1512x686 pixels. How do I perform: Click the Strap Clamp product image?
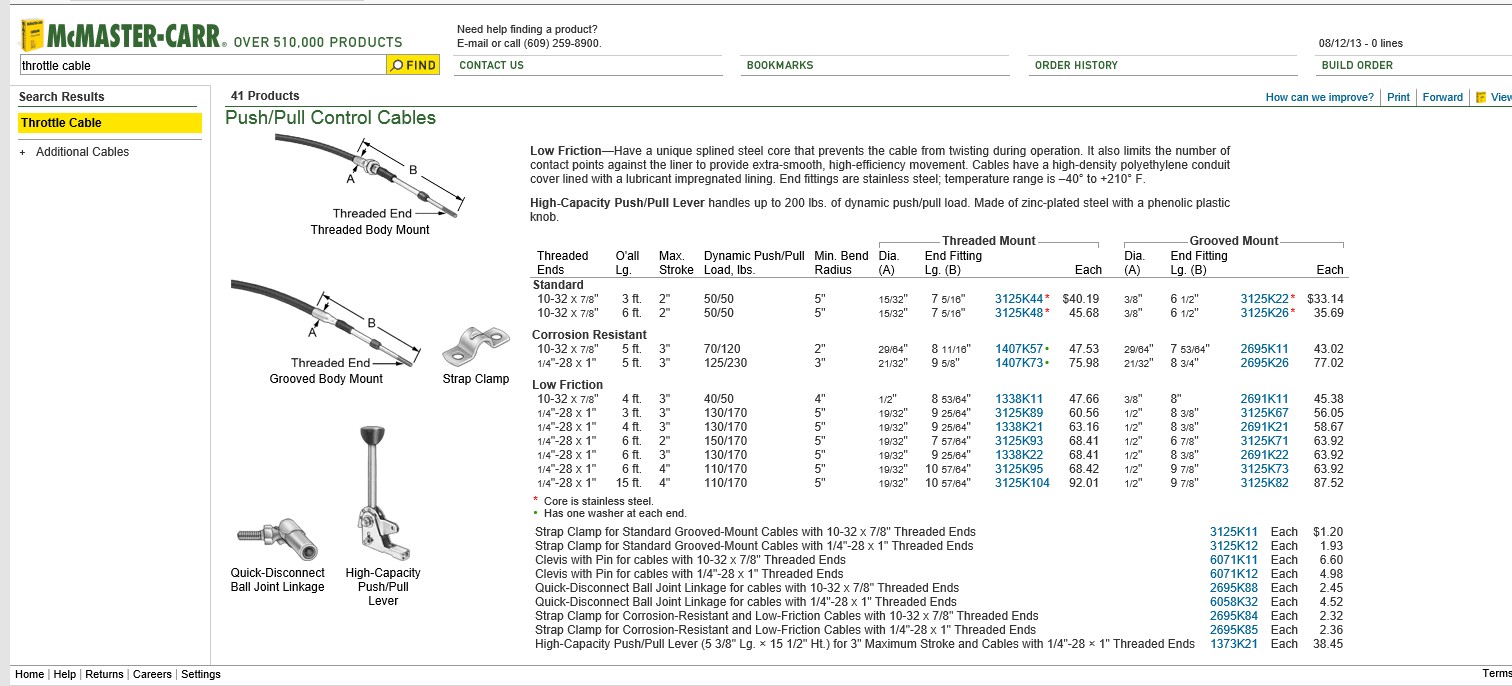pyautogui.click(x=475, y=346)
